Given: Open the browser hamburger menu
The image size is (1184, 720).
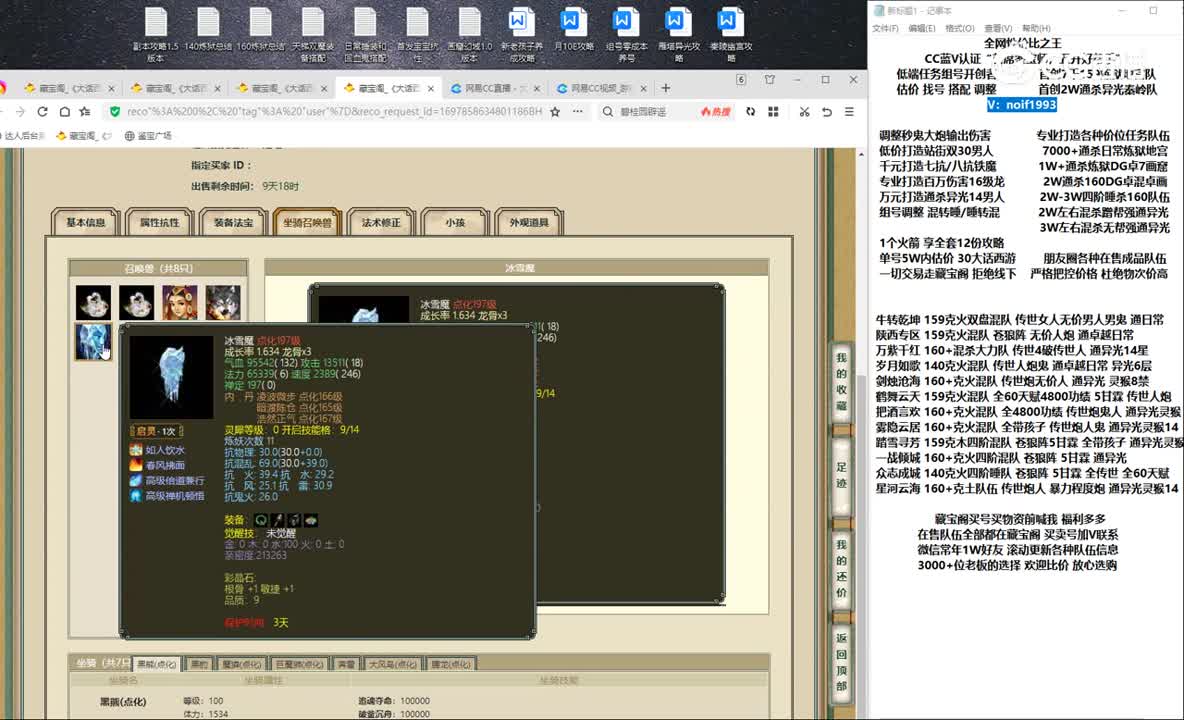Looking at the screenshot, I should [x=849, y=112].
